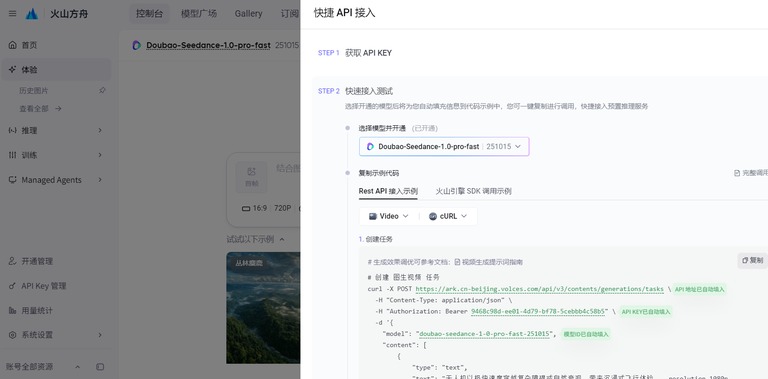
Task: Open the Doubao-Seedance-1.0-pro-fast model dropdown
Action: [x=444, y=146]
